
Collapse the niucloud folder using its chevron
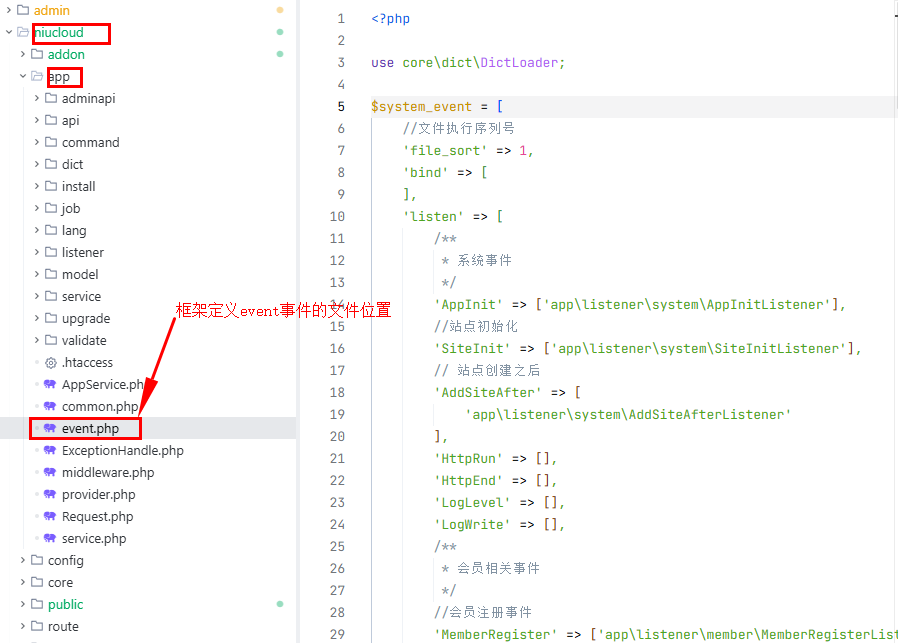click(x=9, y=32)
